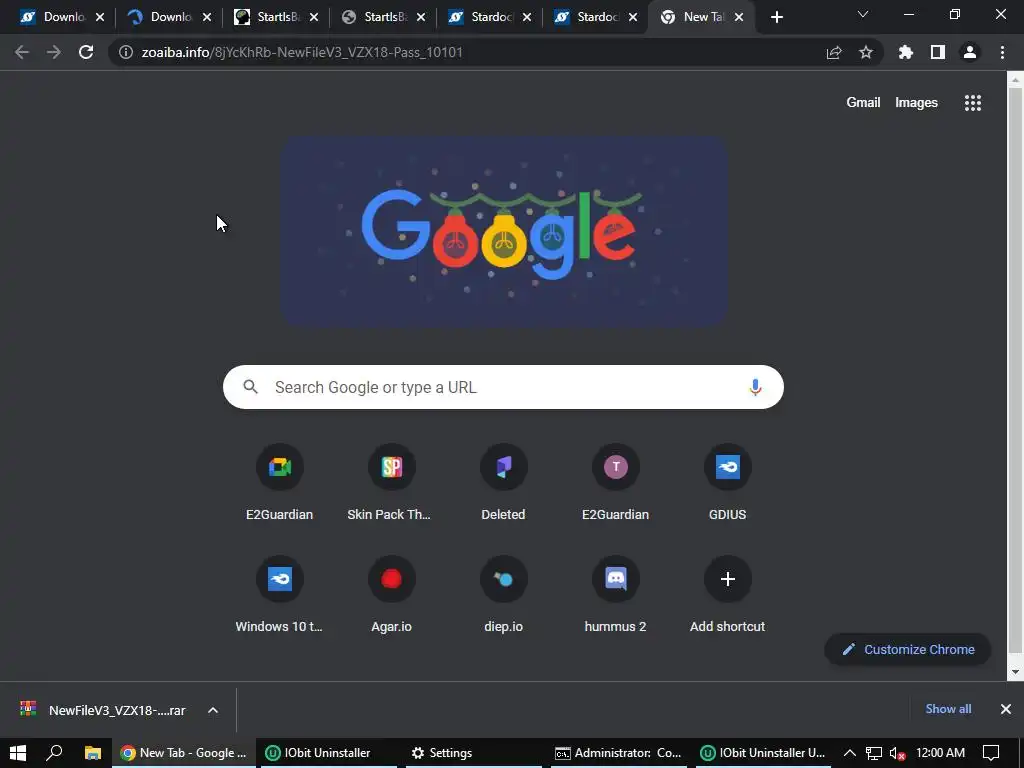The width and height of the screenshot is (1024, 768).
Task: Click the muted volume tray icon
Action: point(897,753)
